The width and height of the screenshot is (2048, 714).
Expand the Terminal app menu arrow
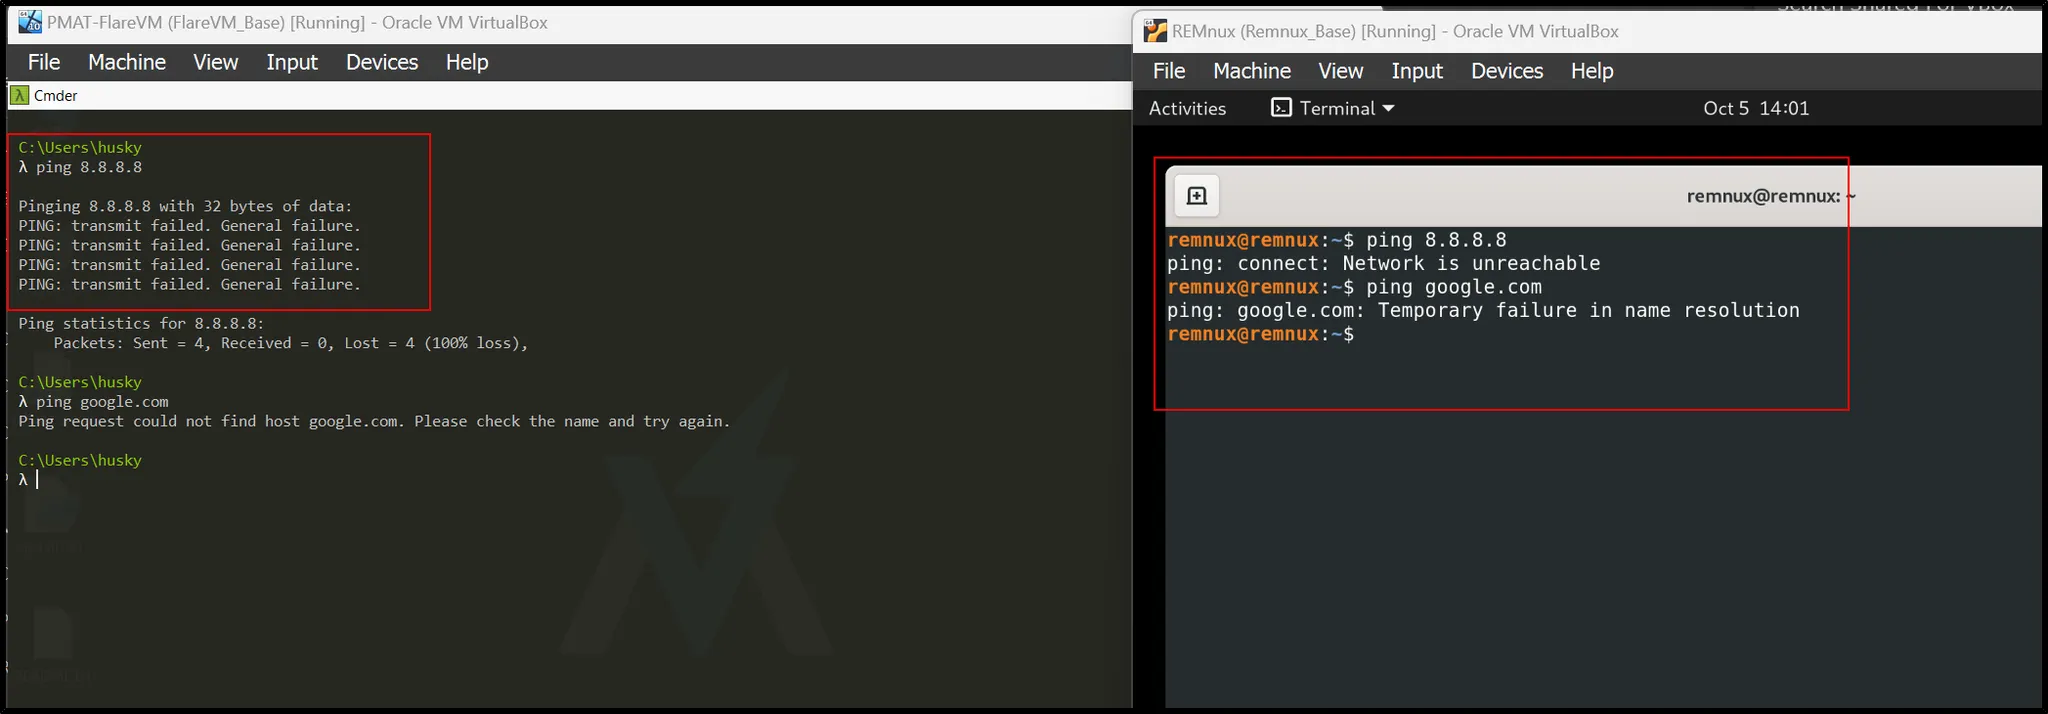[x=1388, y=108]
